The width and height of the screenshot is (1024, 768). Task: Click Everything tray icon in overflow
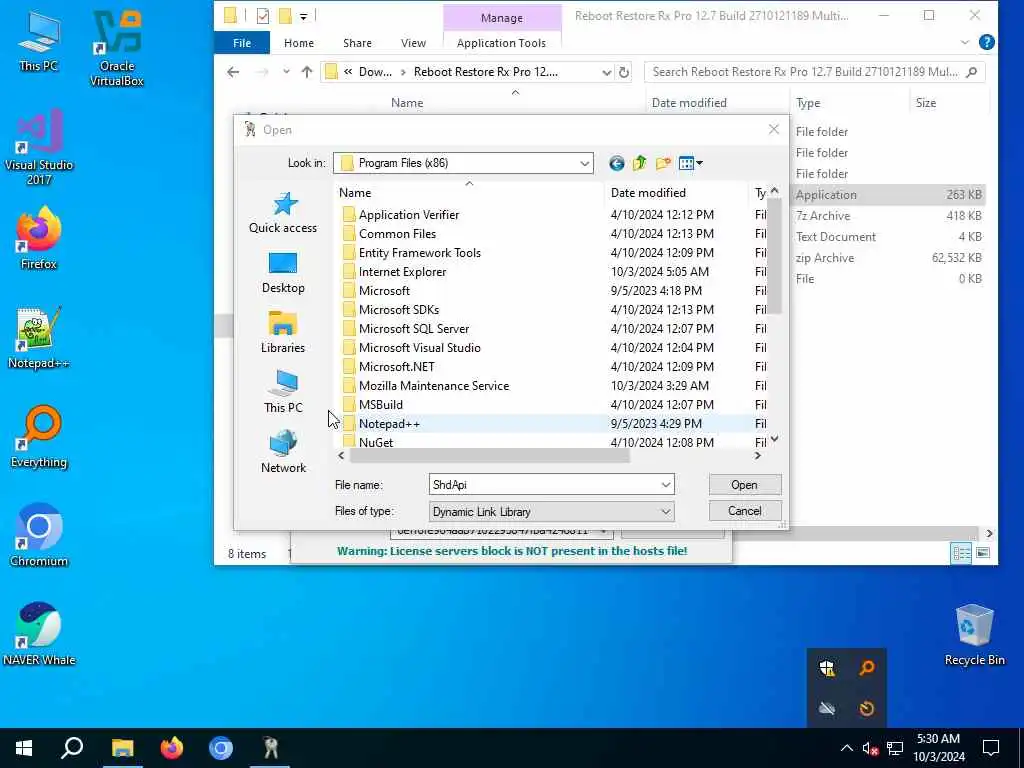point(867,667)
